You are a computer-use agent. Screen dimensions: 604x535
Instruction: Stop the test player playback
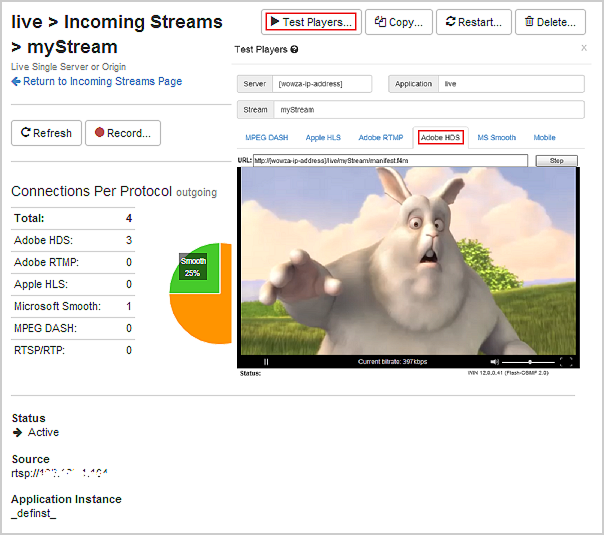pos(557,161)
